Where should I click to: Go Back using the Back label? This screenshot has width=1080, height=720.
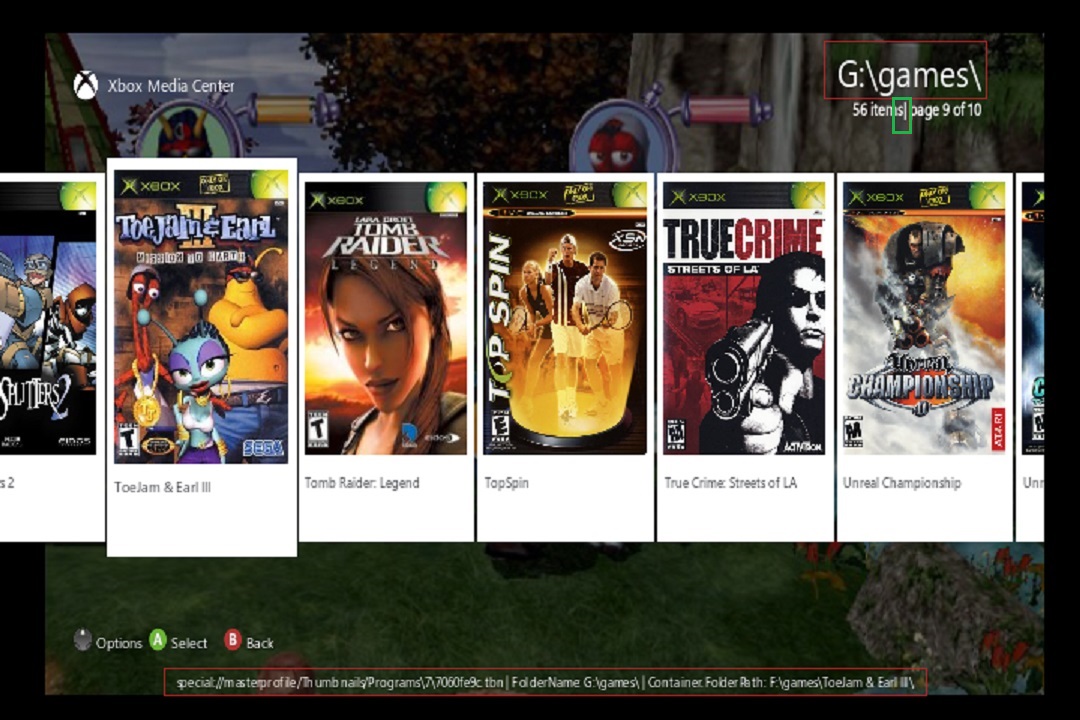(x=260, y=643)
